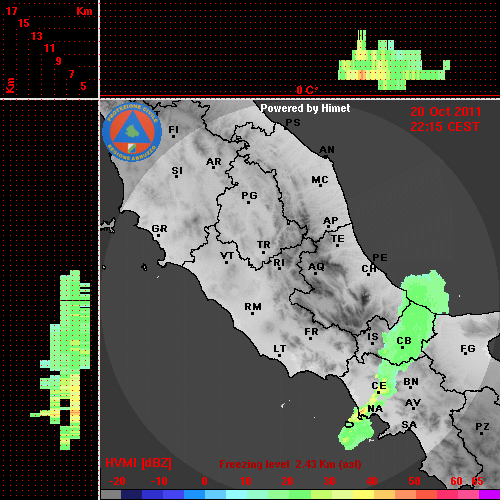Click the '10' dBZ scale value

(246, 481)
